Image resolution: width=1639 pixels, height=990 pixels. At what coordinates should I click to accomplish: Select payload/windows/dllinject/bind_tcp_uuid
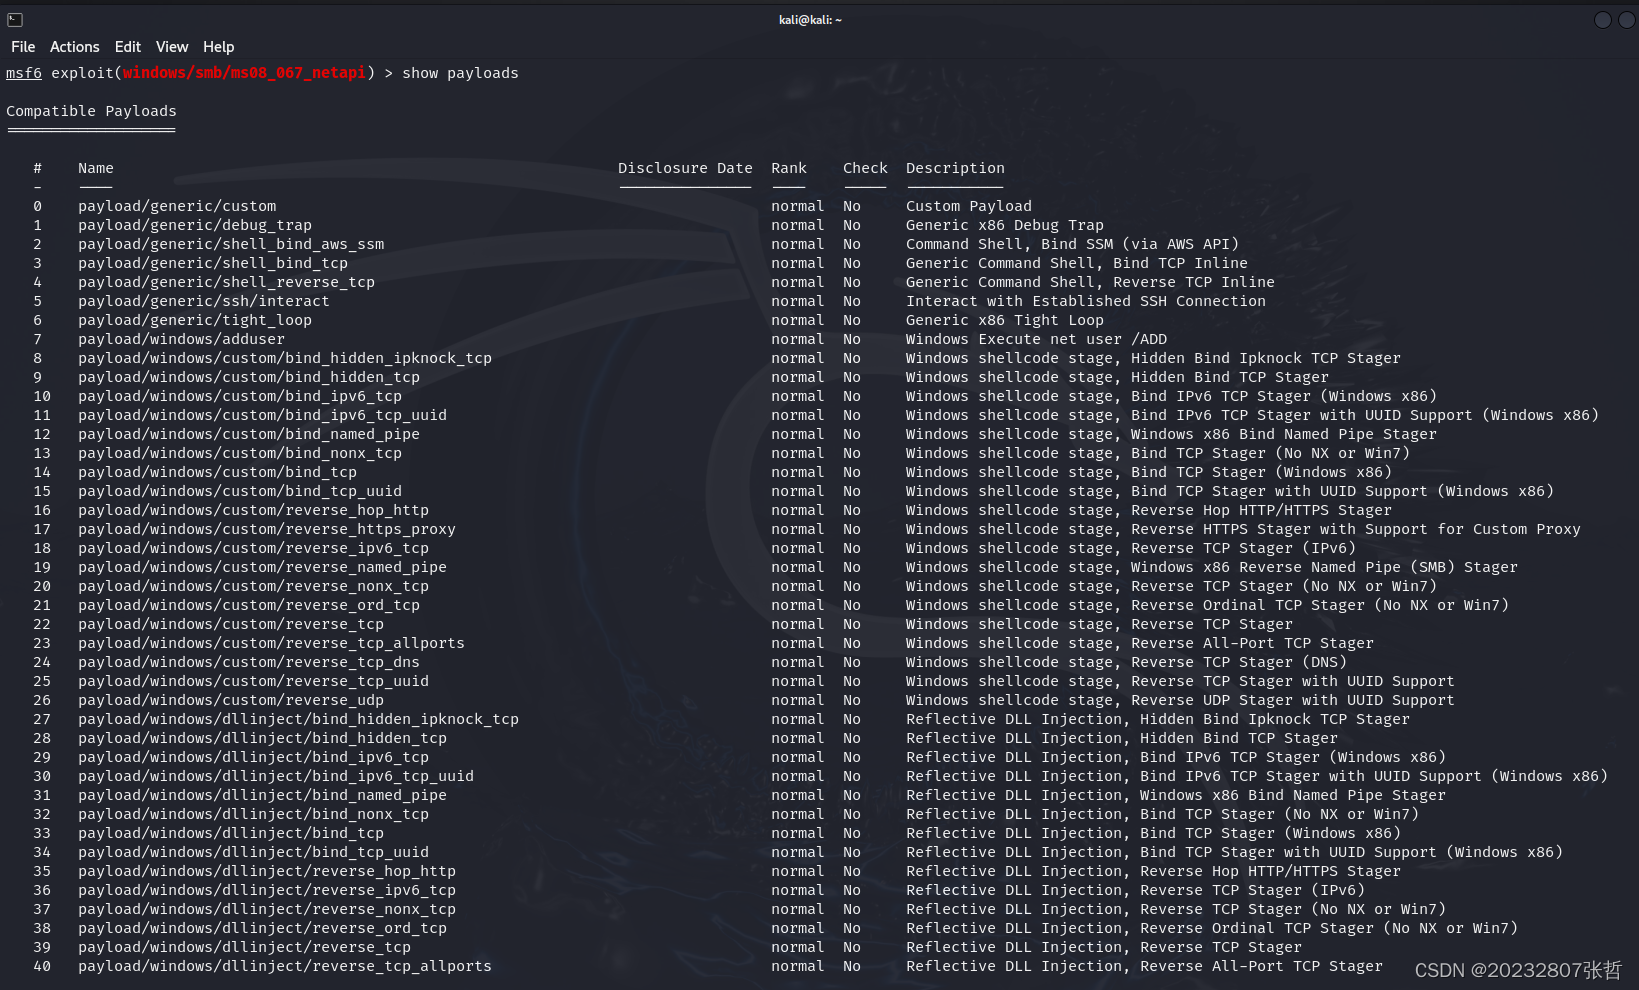pos(254,852)
